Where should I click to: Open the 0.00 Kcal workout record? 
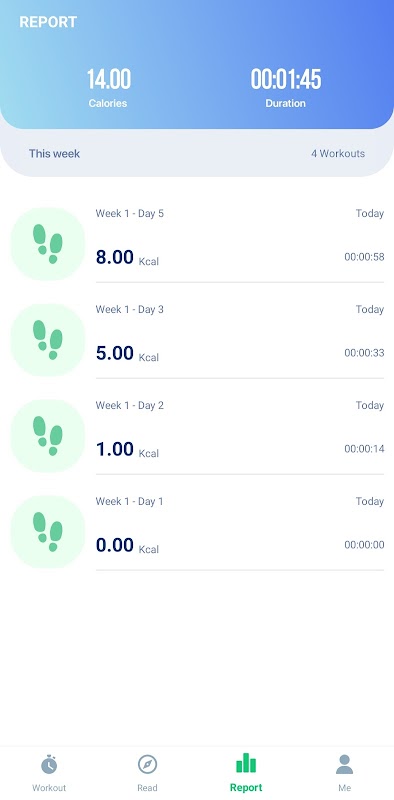(x=197, y=532)
